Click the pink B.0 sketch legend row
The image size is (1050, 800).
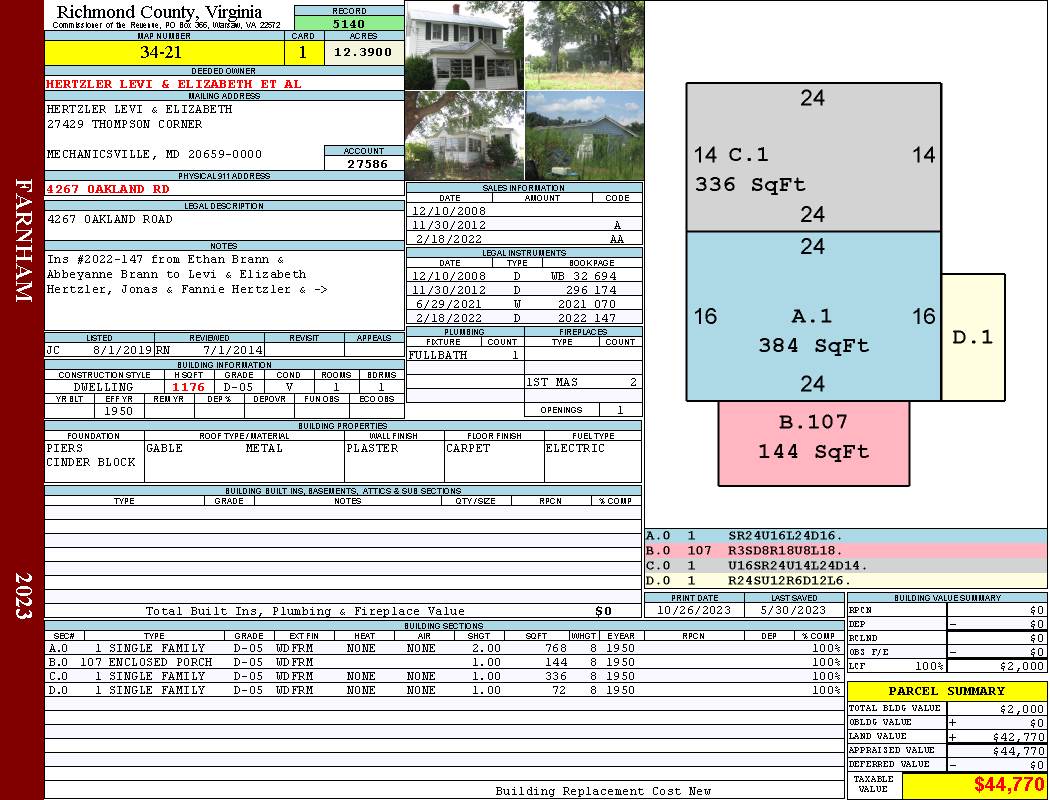pos(845,550)
